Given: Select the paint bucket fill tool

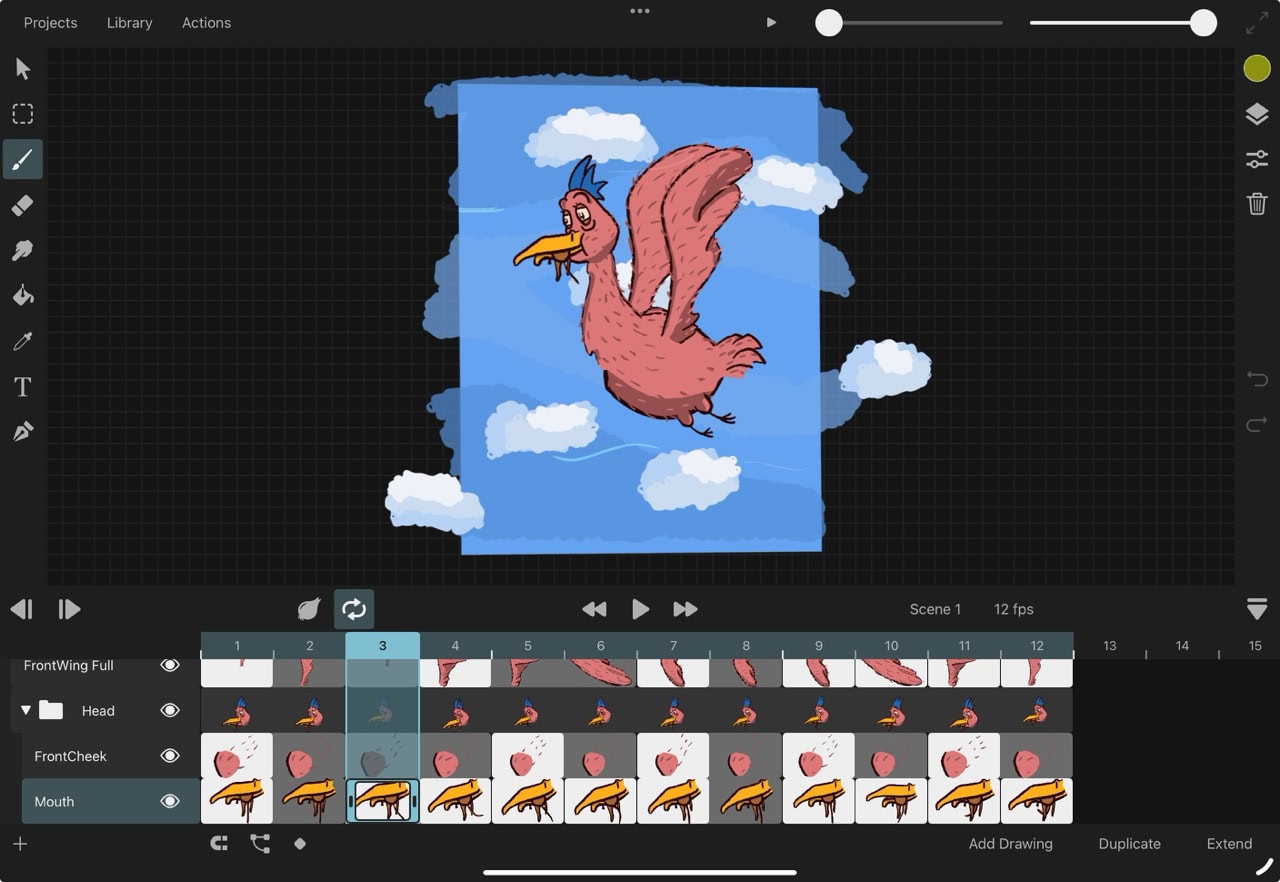Looking at the screenshot, I should (23, 295).
